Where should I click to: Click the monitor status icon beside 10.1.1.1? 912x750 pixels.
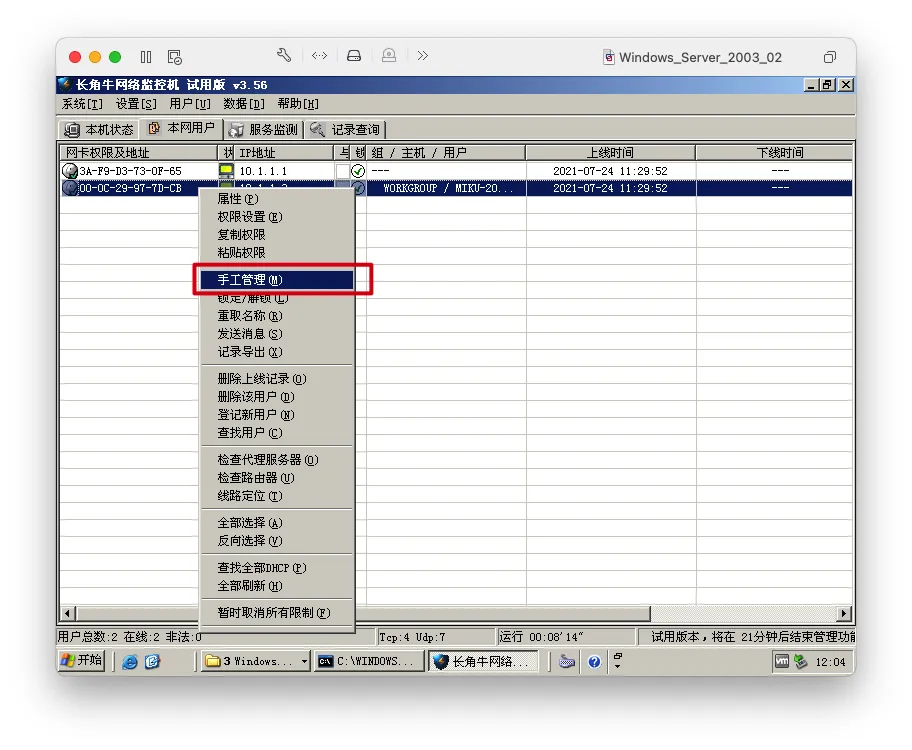coord(226,171)
